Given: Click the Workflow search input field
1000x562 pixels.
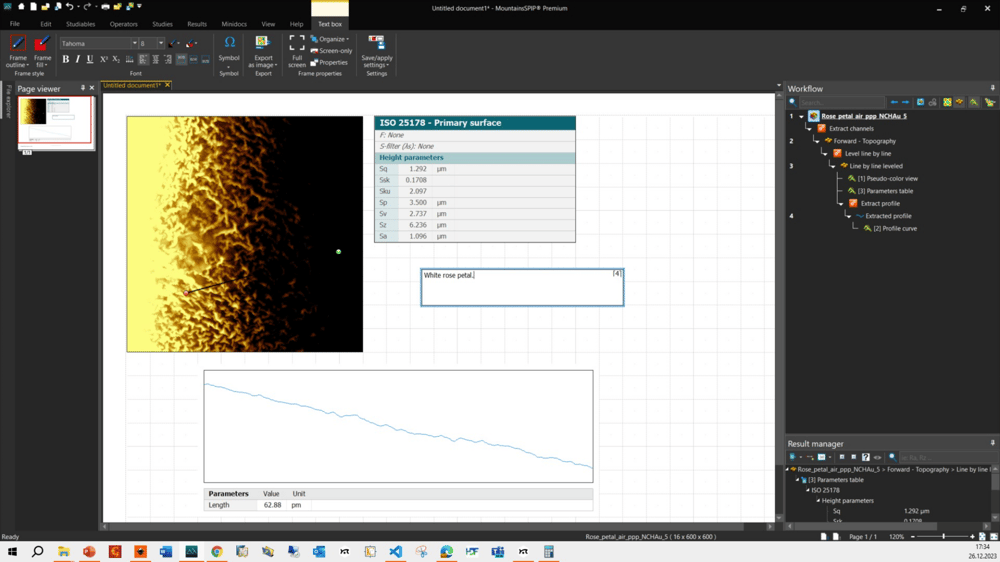Looking at the screenshot, I should (x=841, y=102).
